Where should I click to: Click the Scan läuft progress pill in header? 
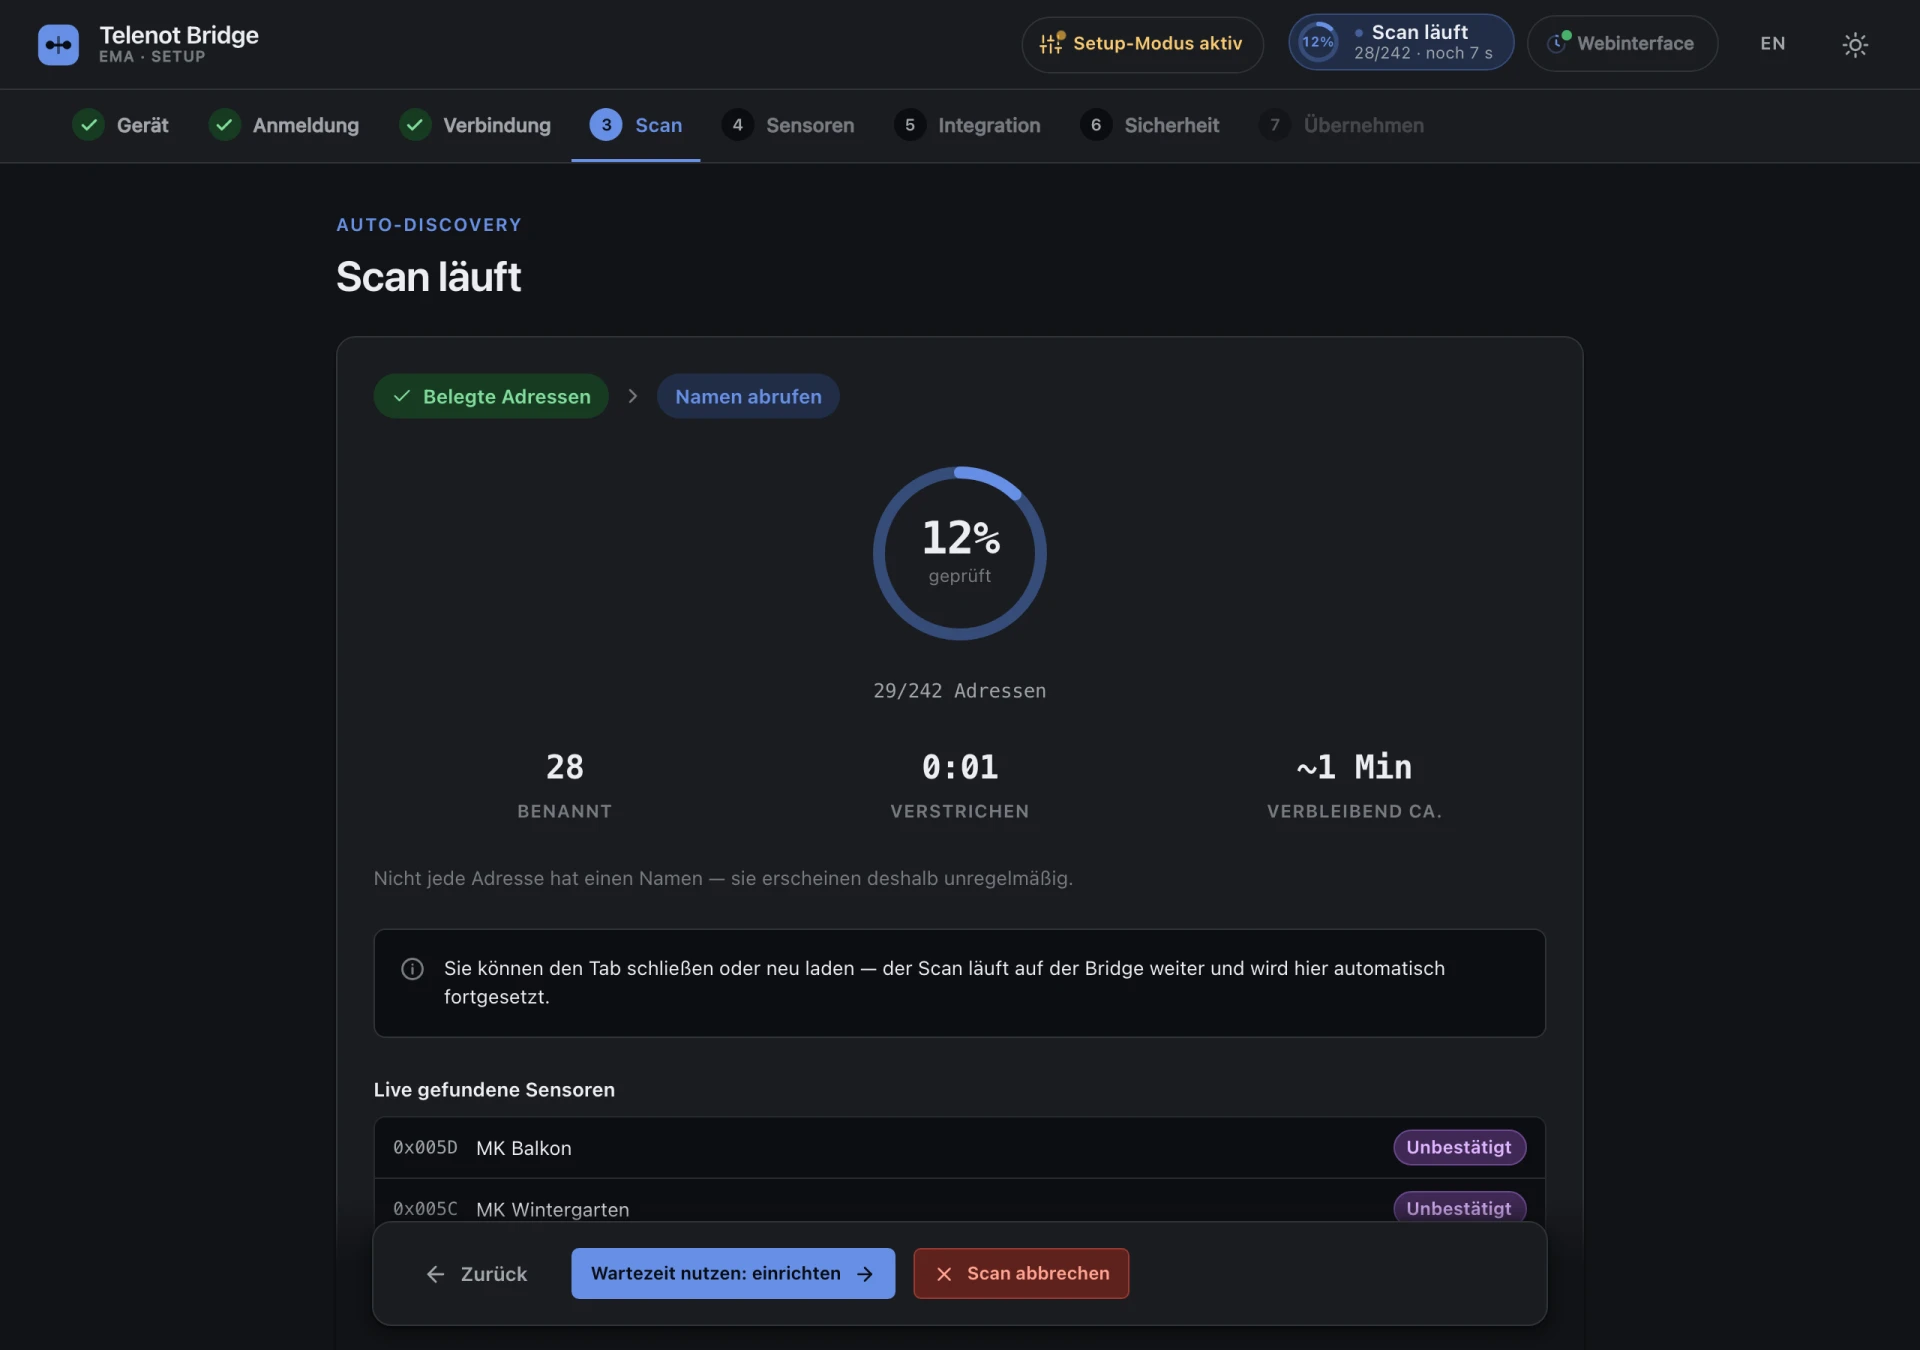pos(1400,42)
